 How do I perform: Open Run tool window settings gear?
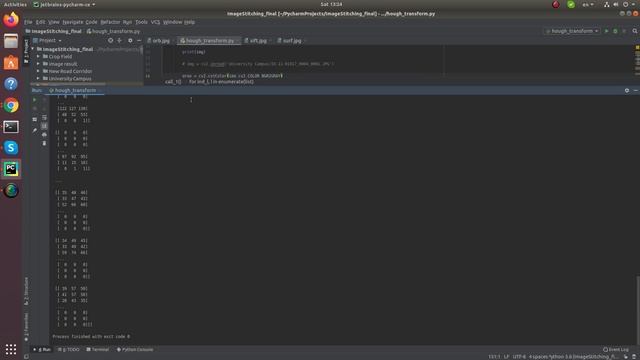[x=627, y=90]
